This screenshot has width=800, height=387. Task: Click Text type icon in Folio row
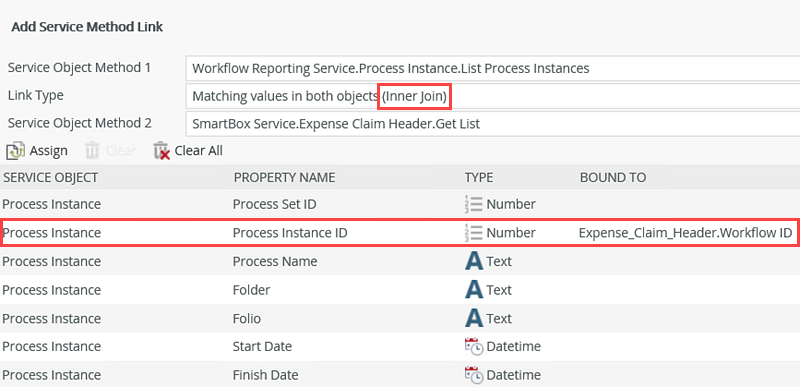(x=474, y=318)
